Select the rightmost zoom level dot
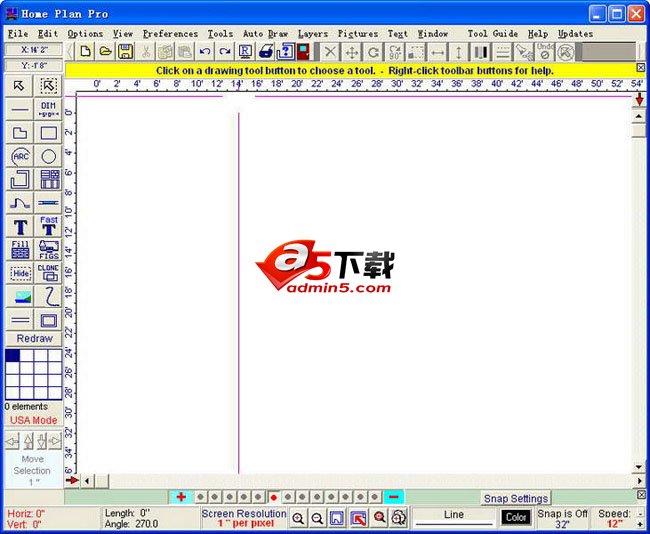This screenshot has width=650, height=534. 375,497
